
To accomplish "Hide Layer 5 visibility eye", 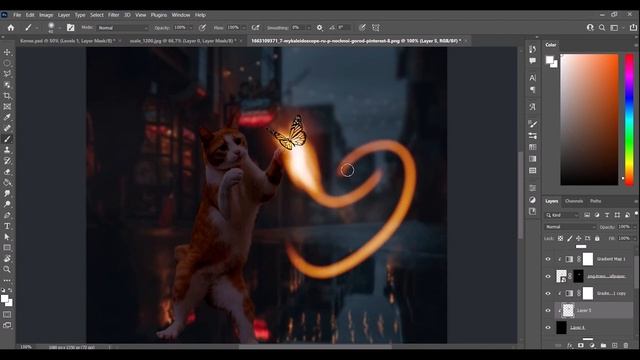I will click(548, 311).
